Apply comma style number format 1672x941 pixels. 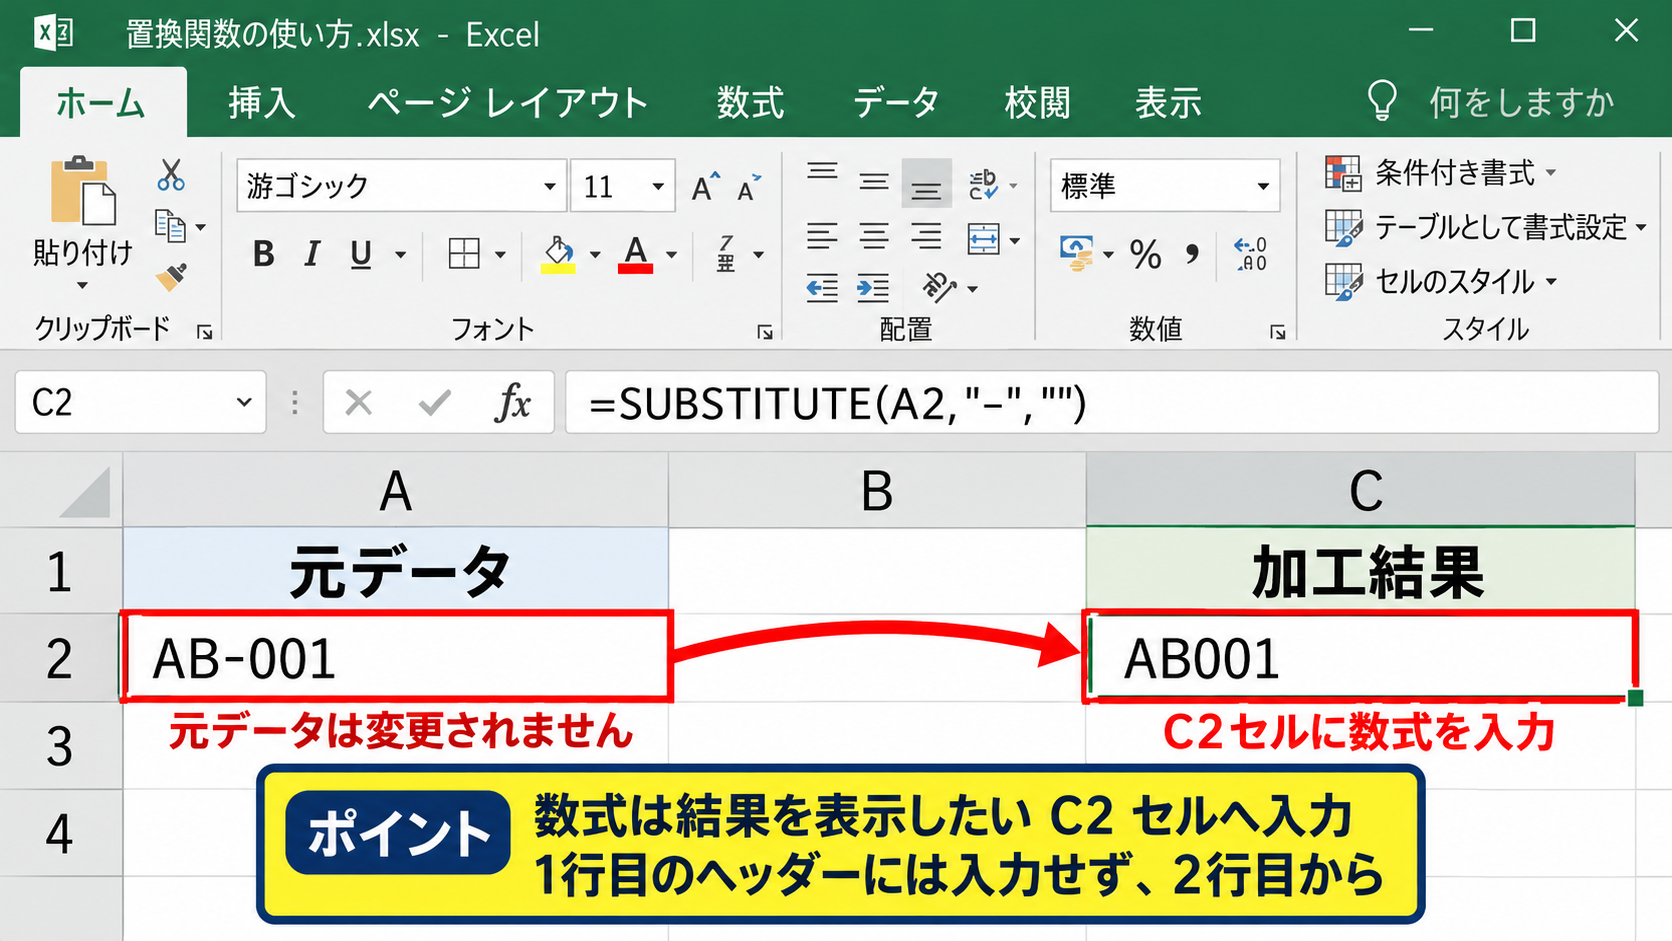[x=1192, y=254]
